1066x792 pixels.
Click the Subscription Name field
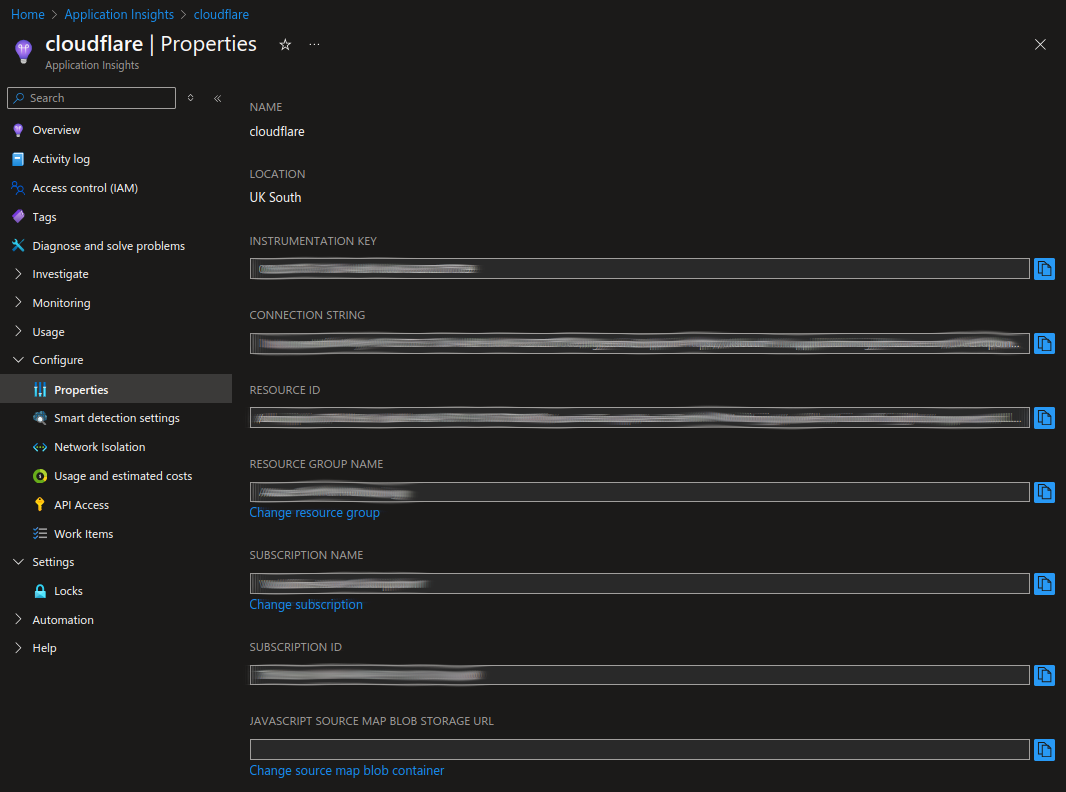(x=639, y=583)
